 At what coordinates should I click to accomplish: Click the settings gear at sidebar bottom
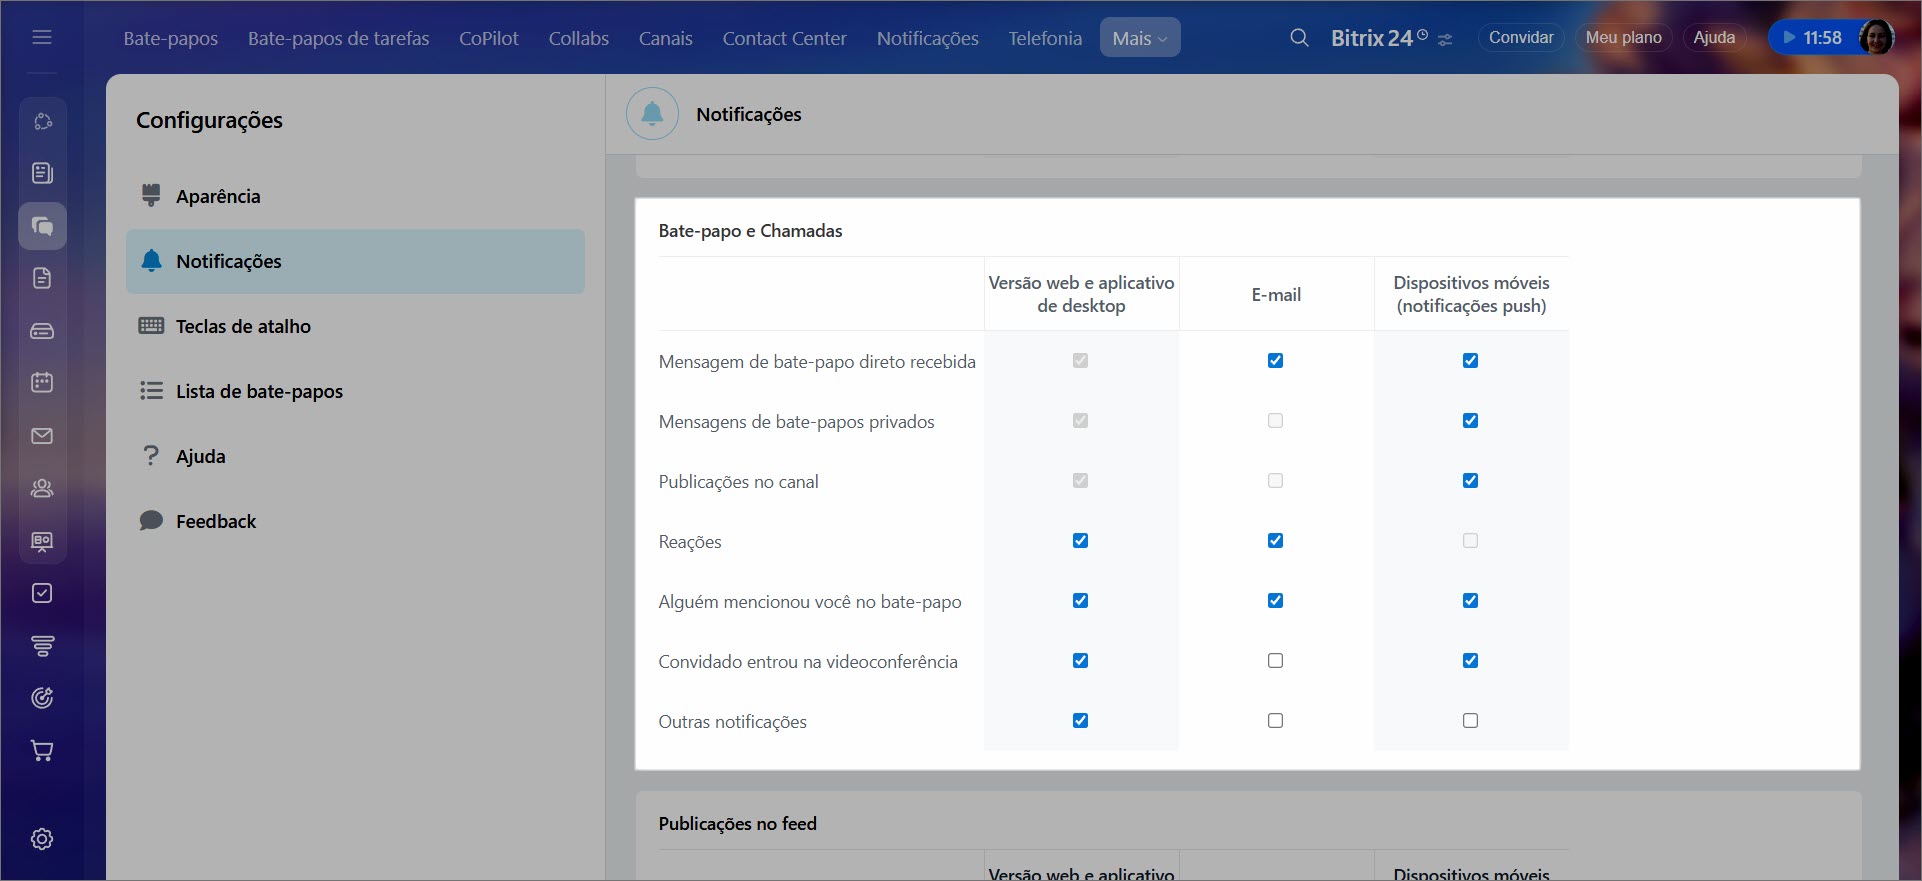click(x=42, y=839)
